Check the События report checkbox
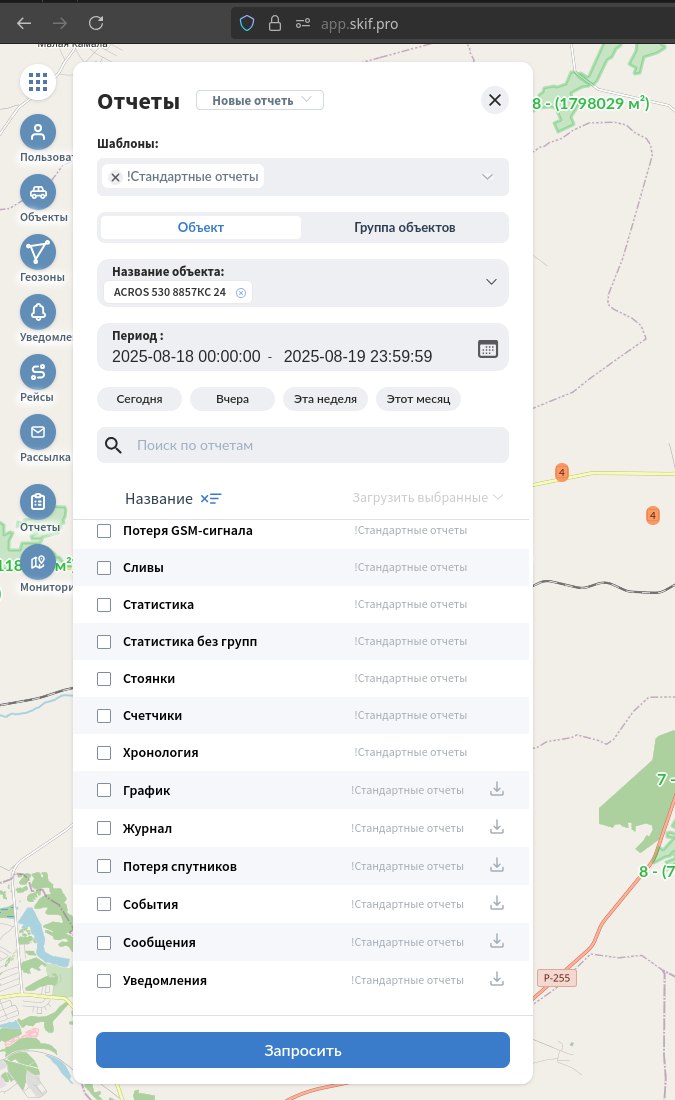The image size is (675, 1100). tap(104, 904)
